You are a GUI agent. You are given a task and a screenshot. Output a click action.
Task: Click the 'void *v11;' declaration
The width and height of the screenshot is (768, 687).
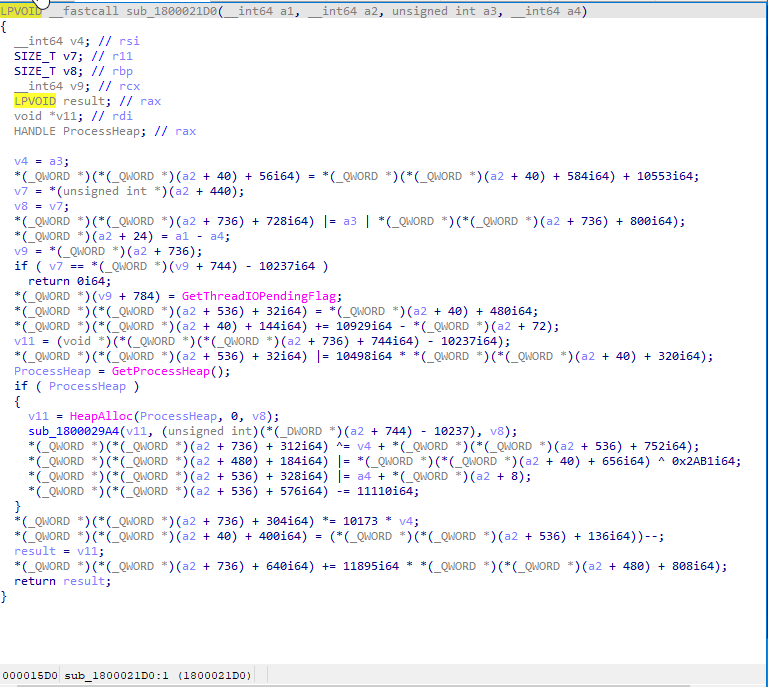point(48,116)
